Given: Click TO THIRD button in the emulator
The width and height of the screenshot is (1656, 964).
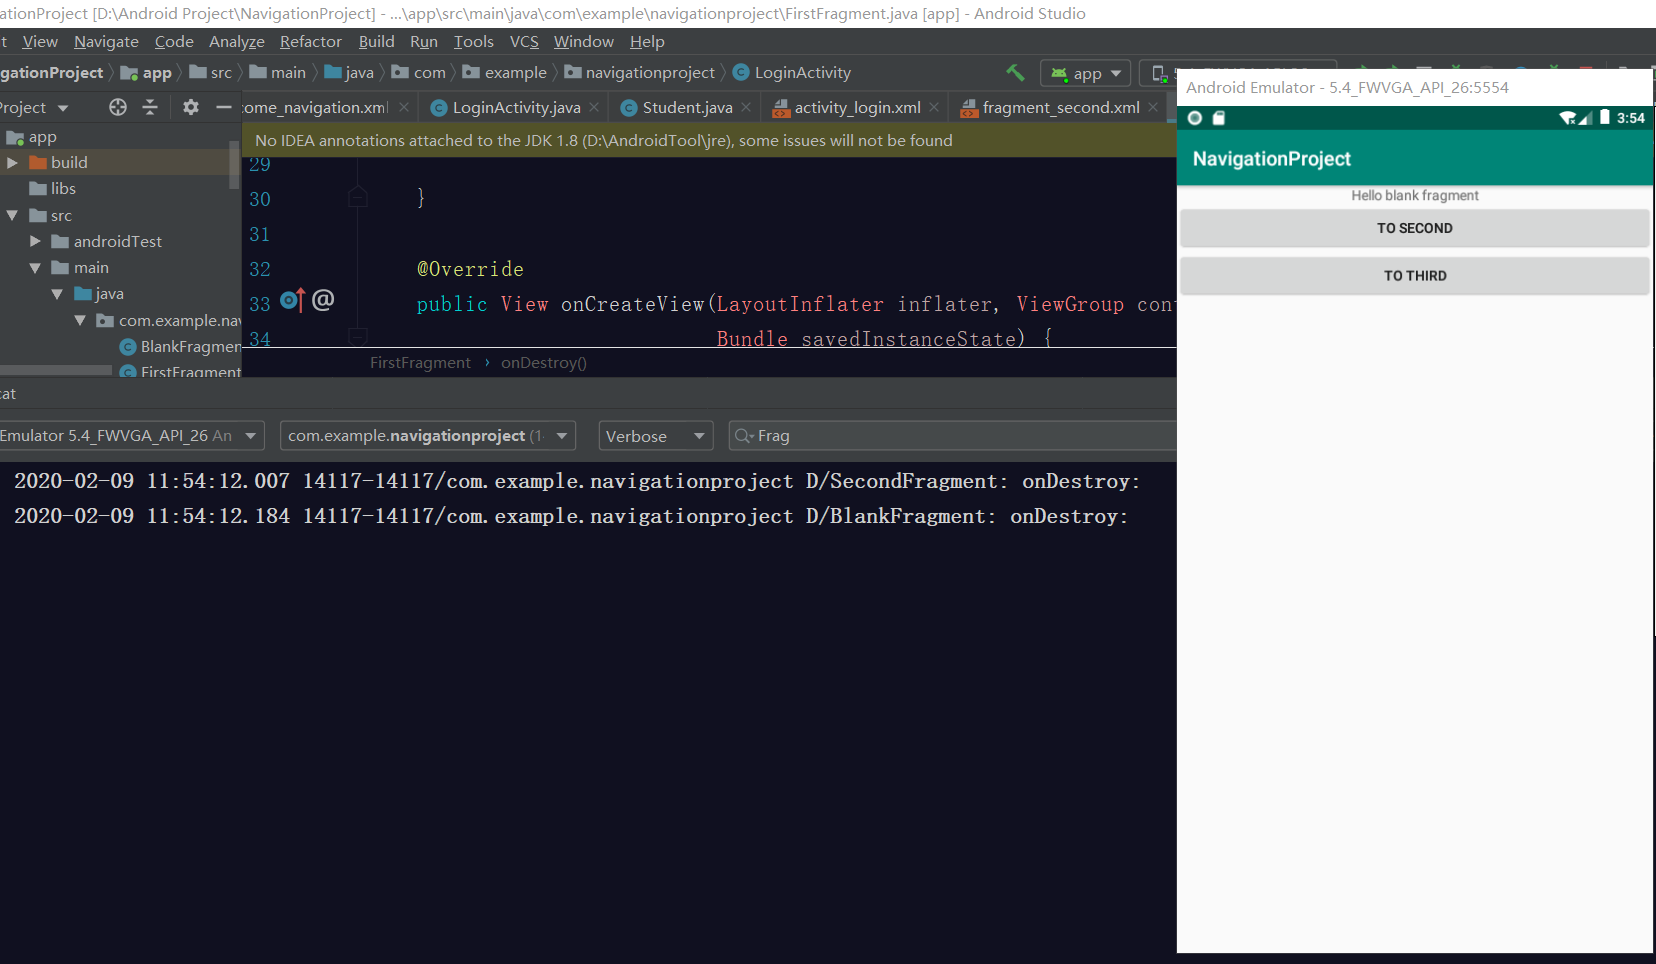Looking at the screenshot, I should coord(1414,276).
